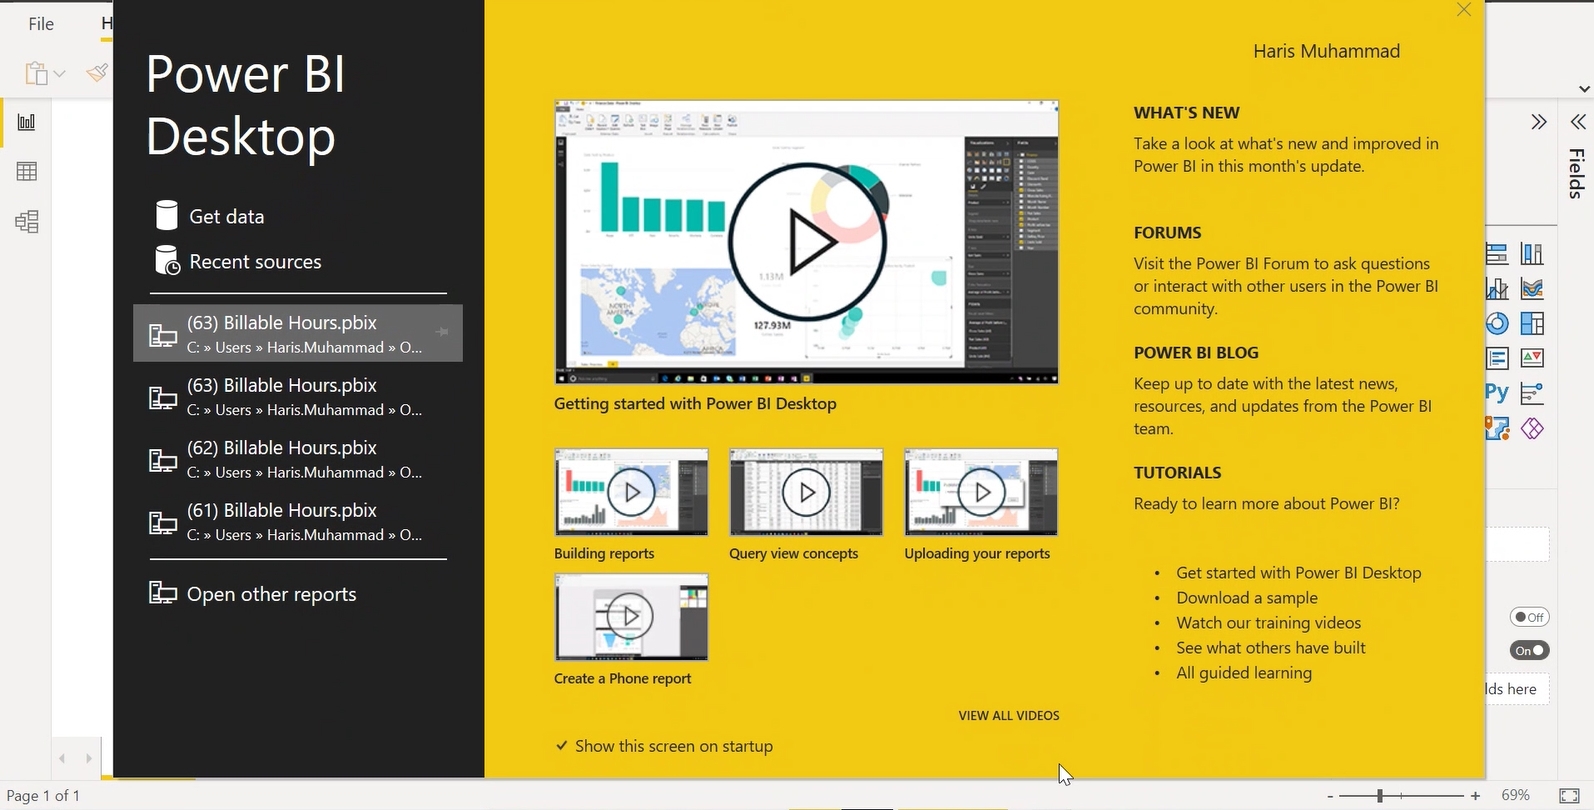Open the Paste dropdown arrow
Image resolution: width=1594 pixels, height=810 pixels.
(x=60, y=74)
